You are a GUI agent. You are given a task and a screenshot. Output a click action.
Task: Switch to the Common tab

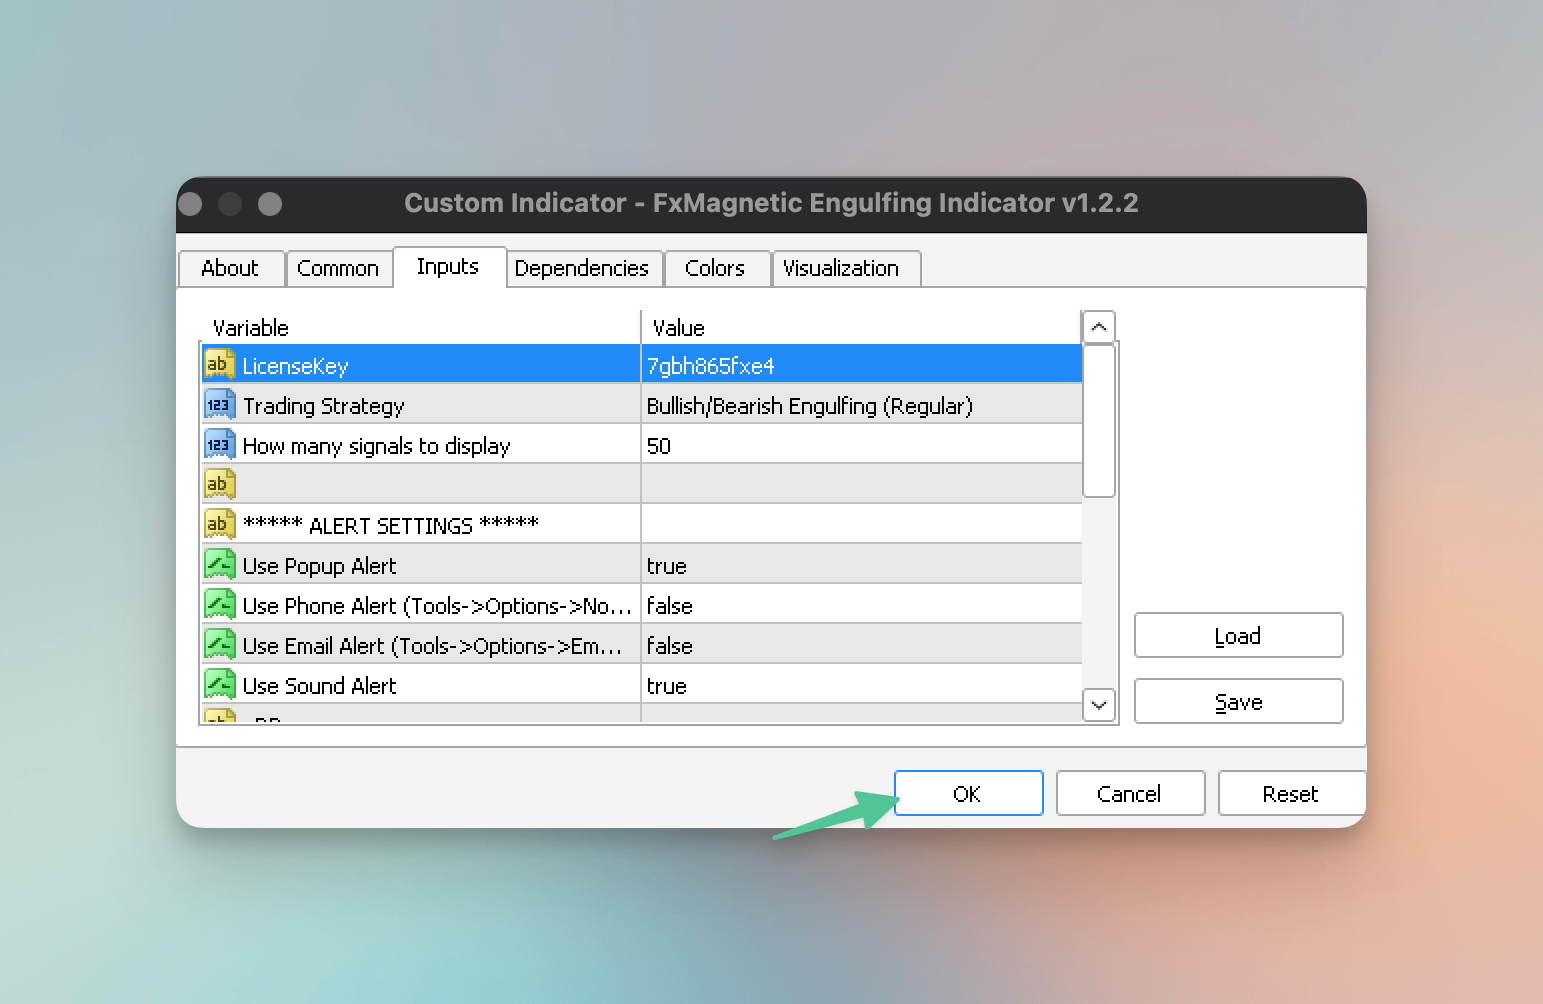338,268
